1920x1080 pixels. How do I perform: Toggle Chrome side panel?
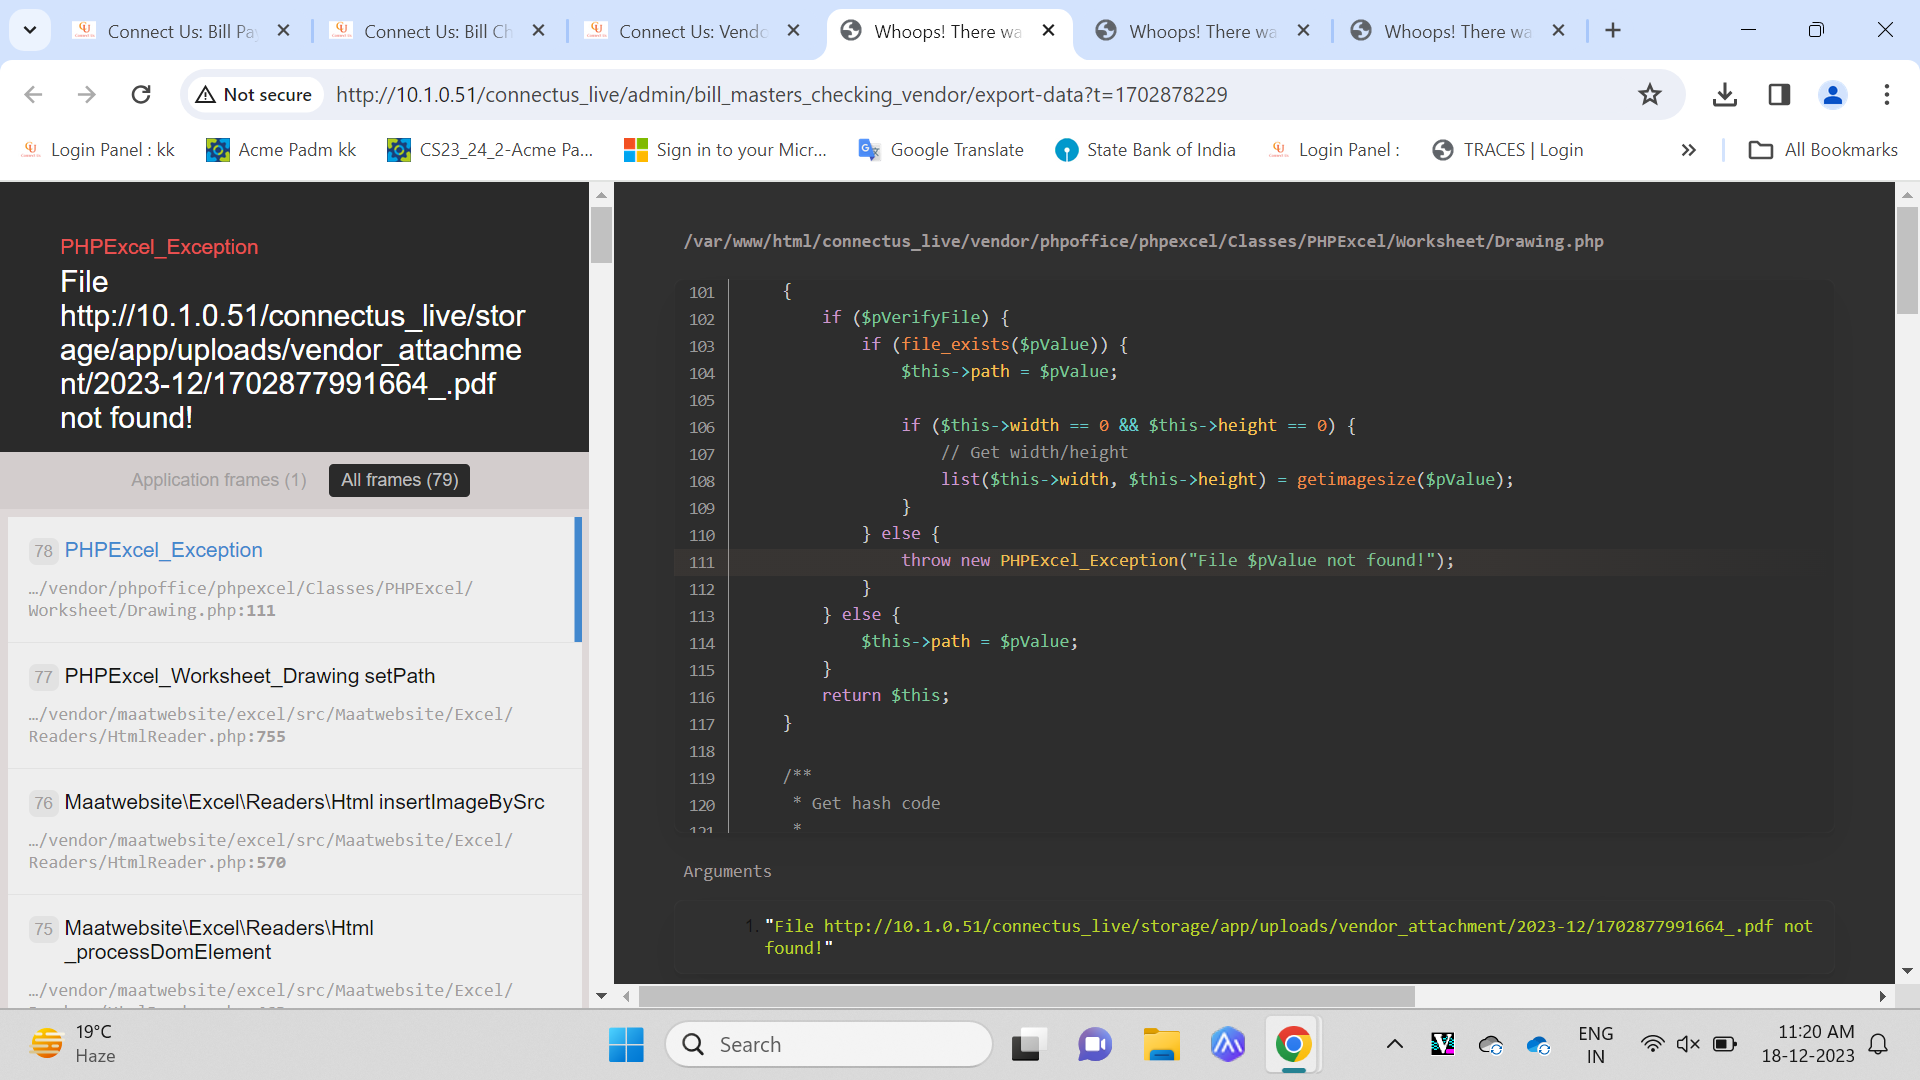(x=1779, y=94)
